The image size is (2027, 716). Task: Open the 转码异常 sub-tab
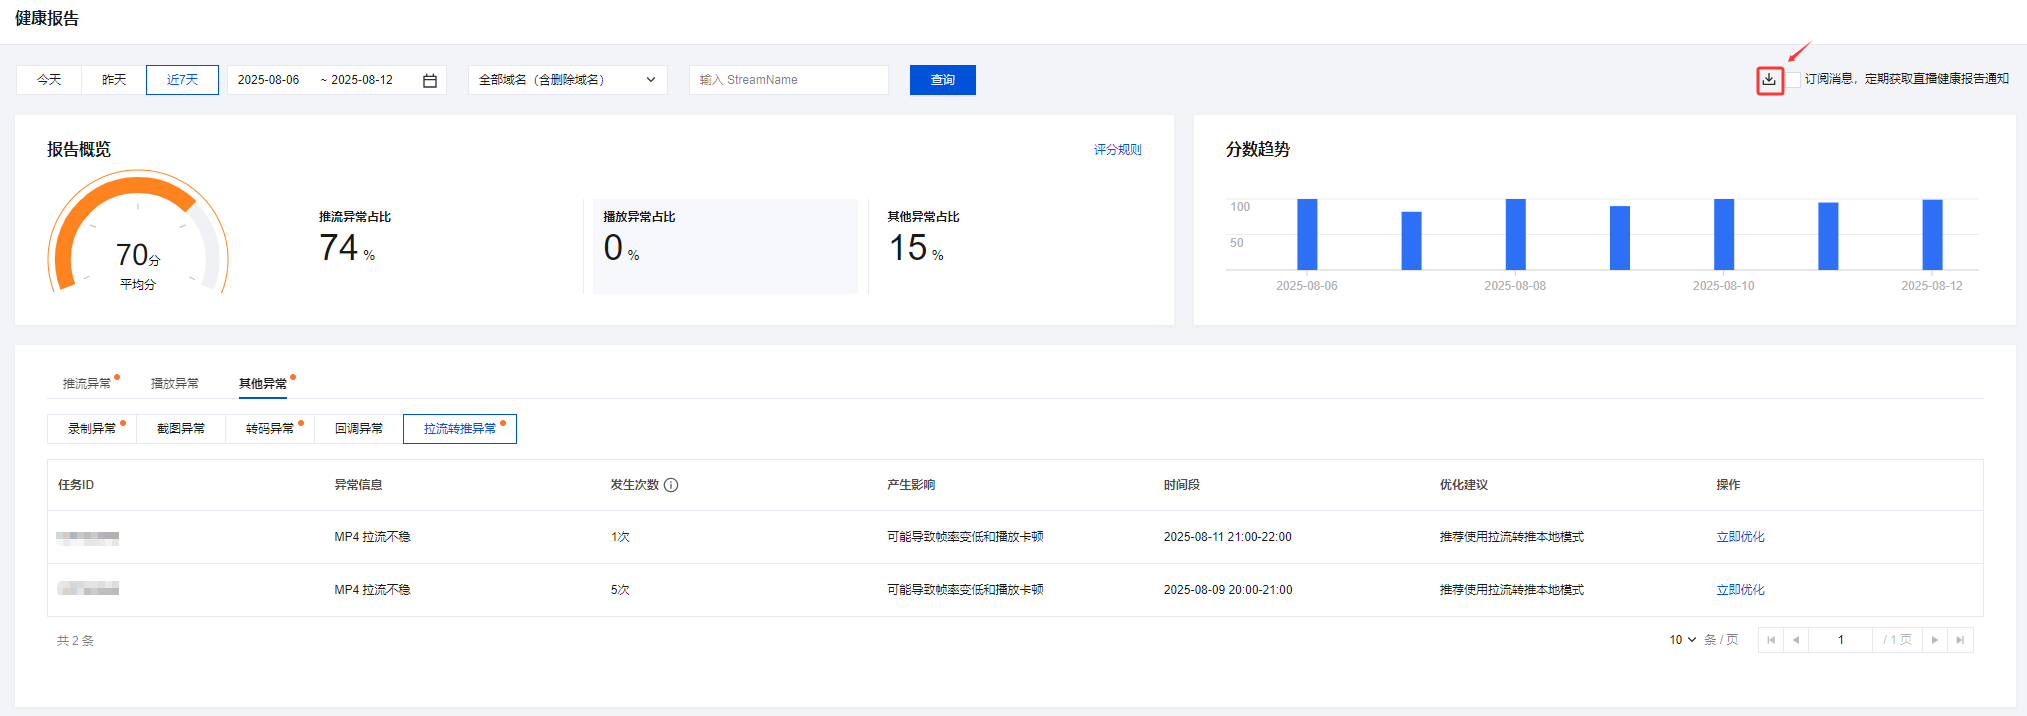point(270,429)
